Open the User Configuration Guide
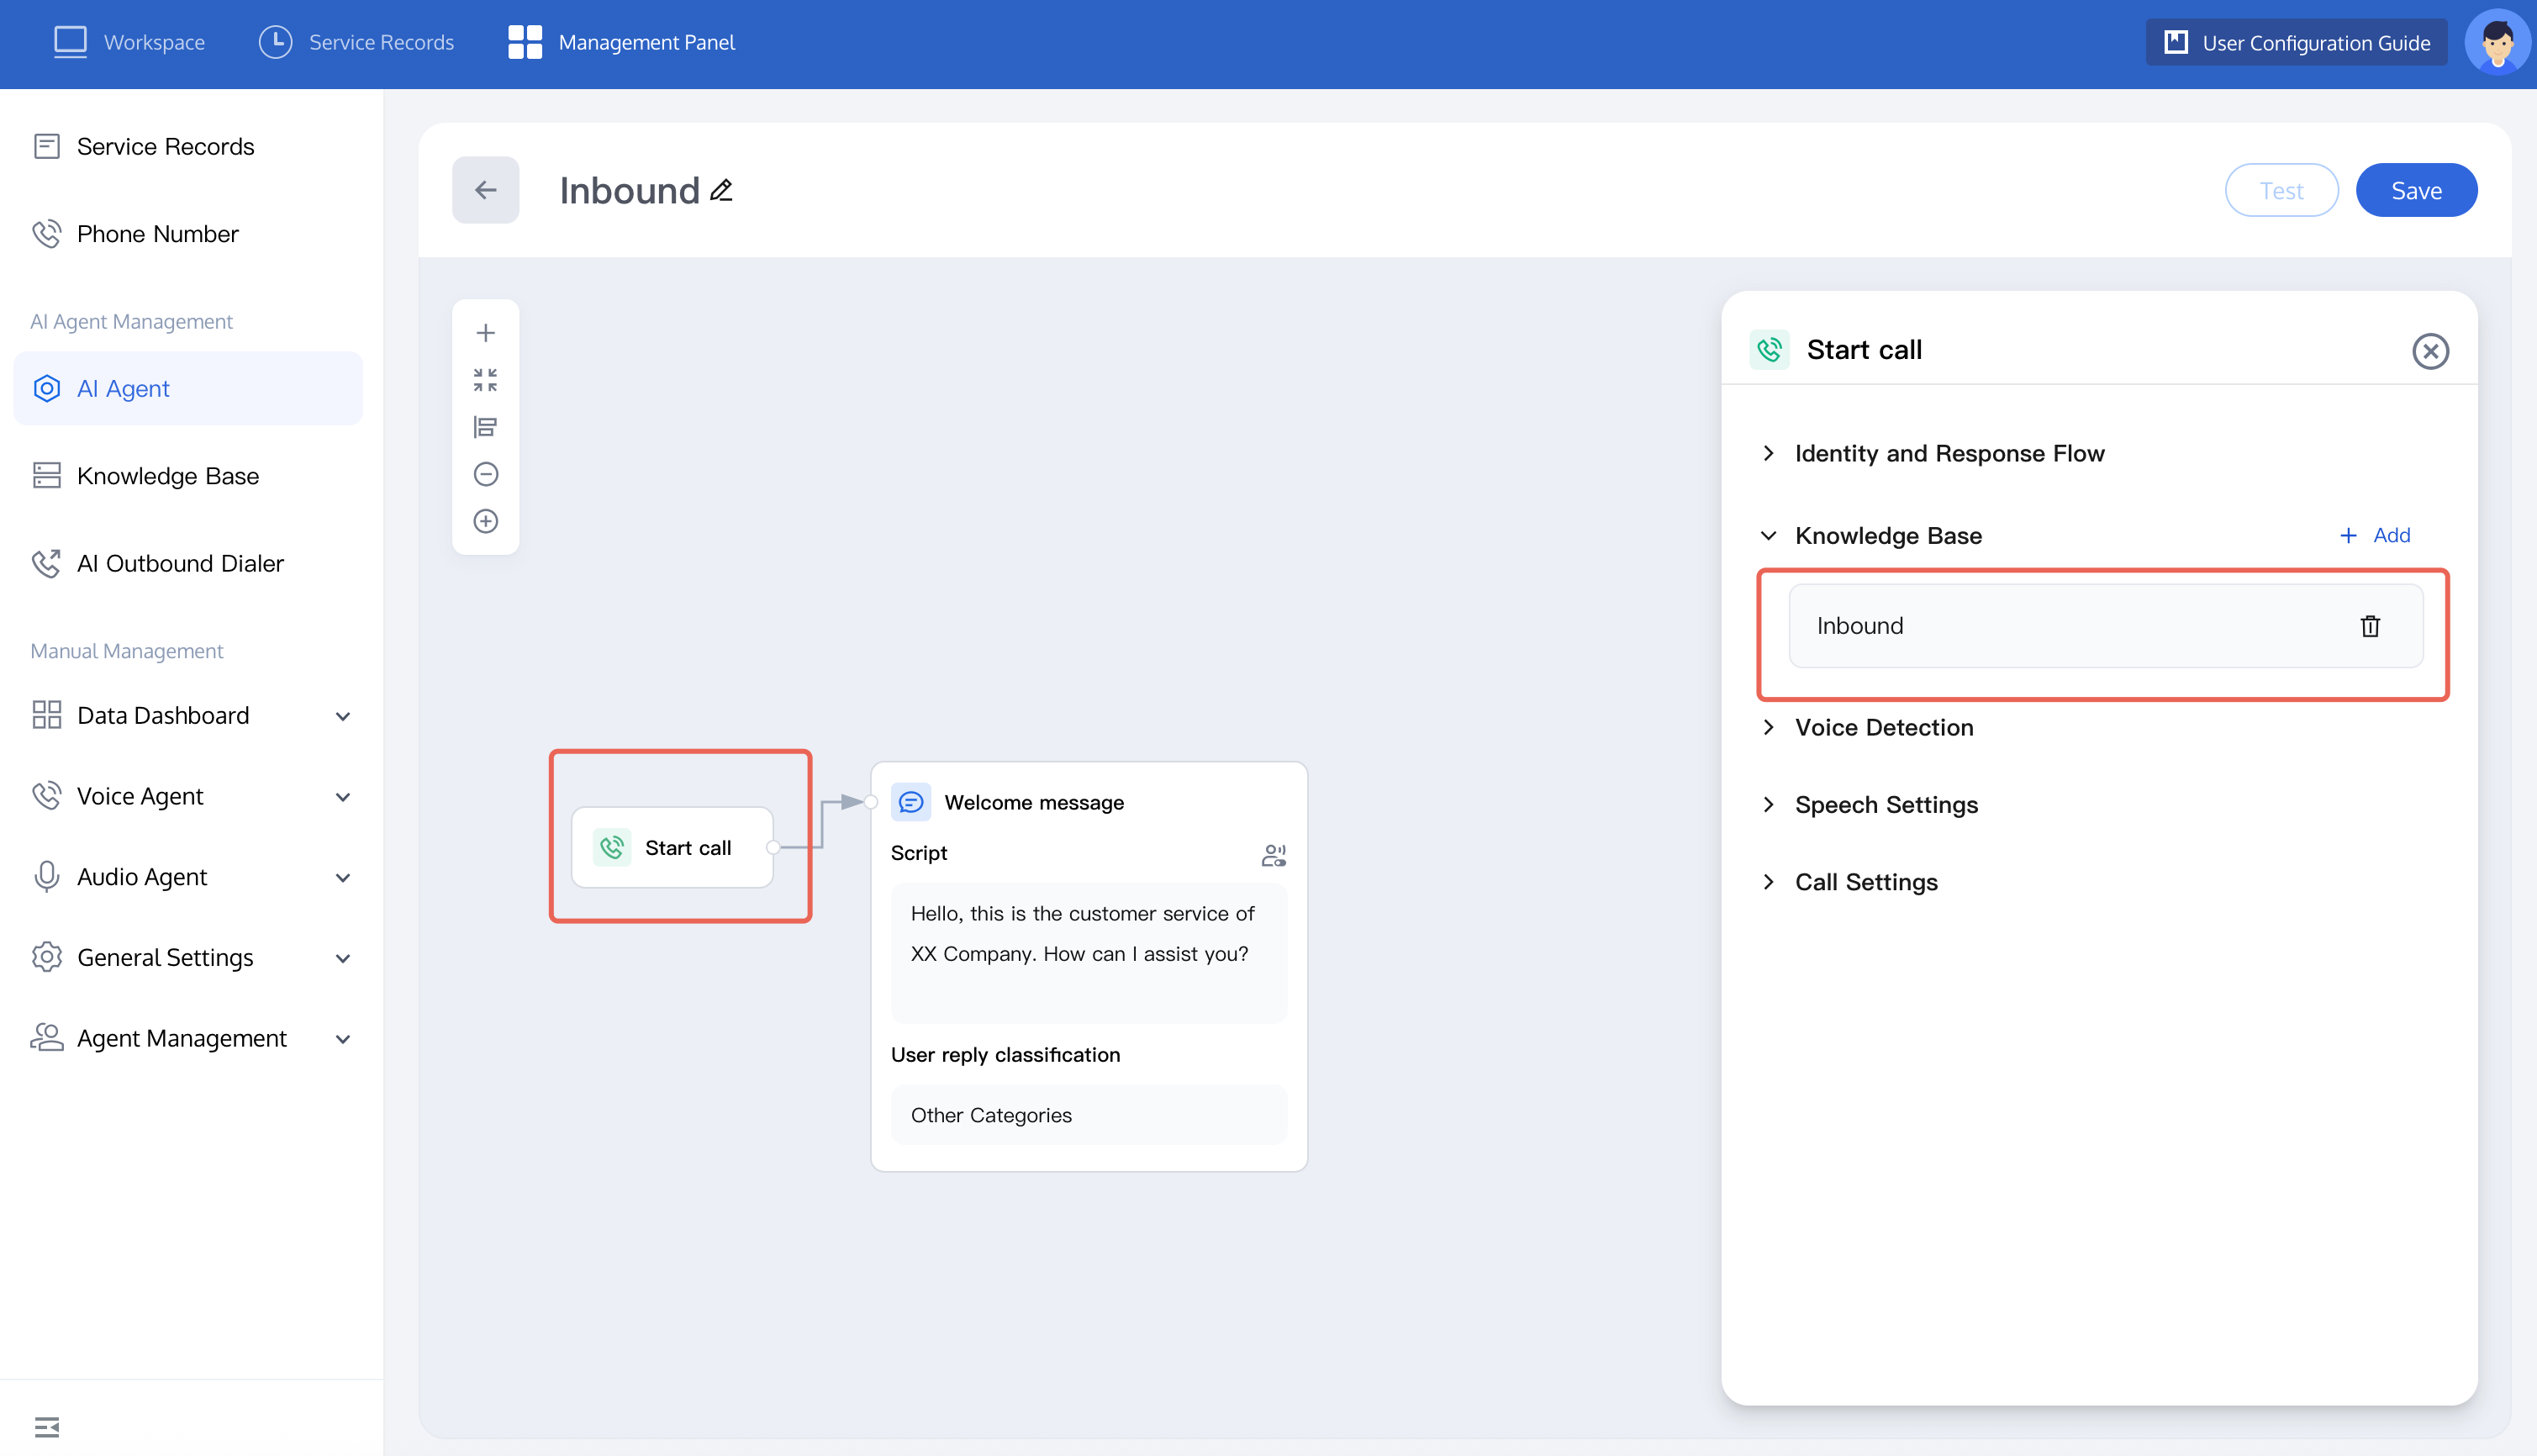2537x1456 pixels. 2295,42
